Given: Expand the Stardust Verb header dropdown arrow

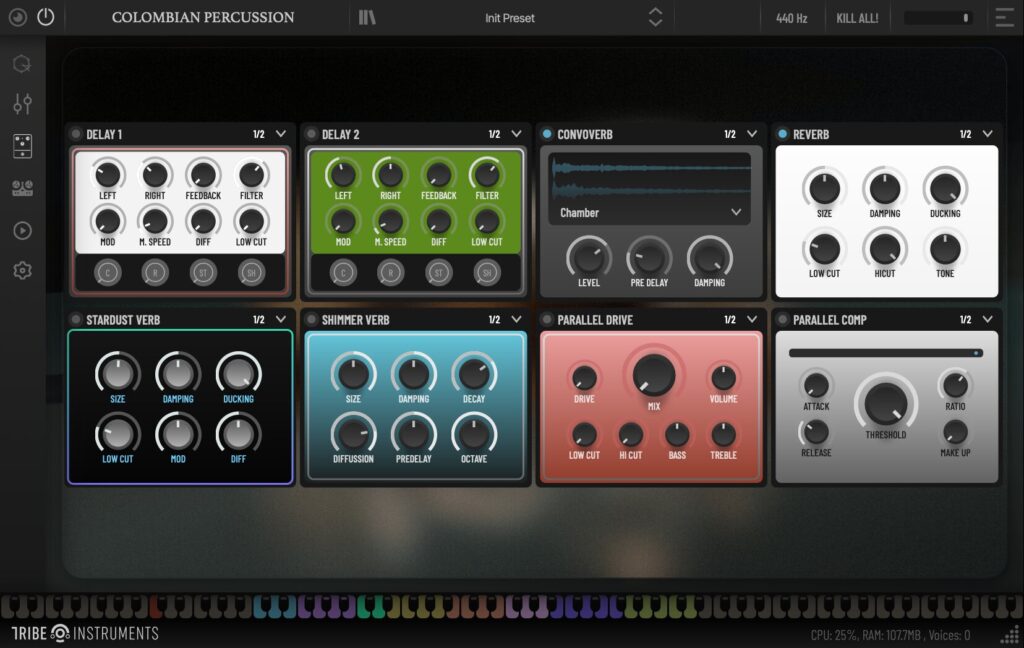Looking at the screenshot, I should [281, 319].
